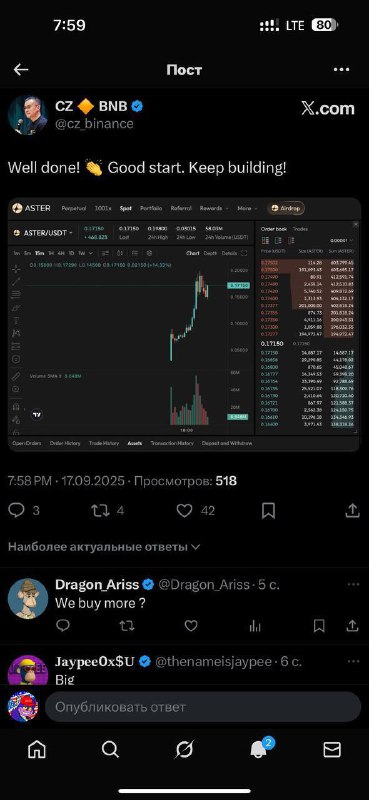Open Grok icon in bottom bar
Image resolution: width=369 pixels, height=800 pixels.
tap(184, 749)
